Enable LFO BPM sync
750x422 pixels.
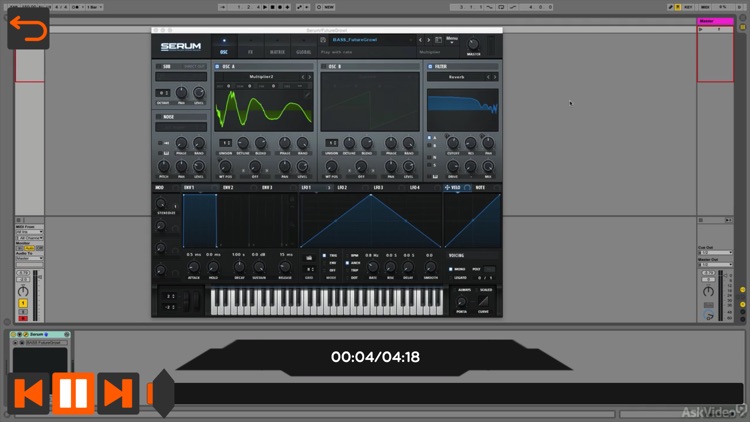tap(347, 255)
